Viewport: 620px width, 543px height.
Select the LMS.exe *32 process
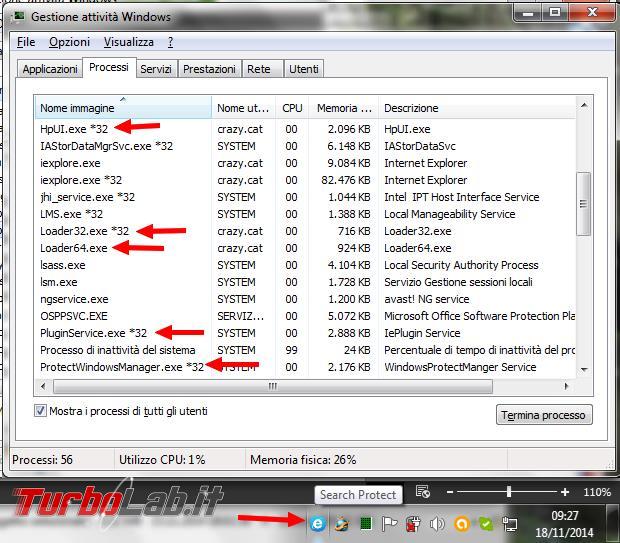pos(305,214)
